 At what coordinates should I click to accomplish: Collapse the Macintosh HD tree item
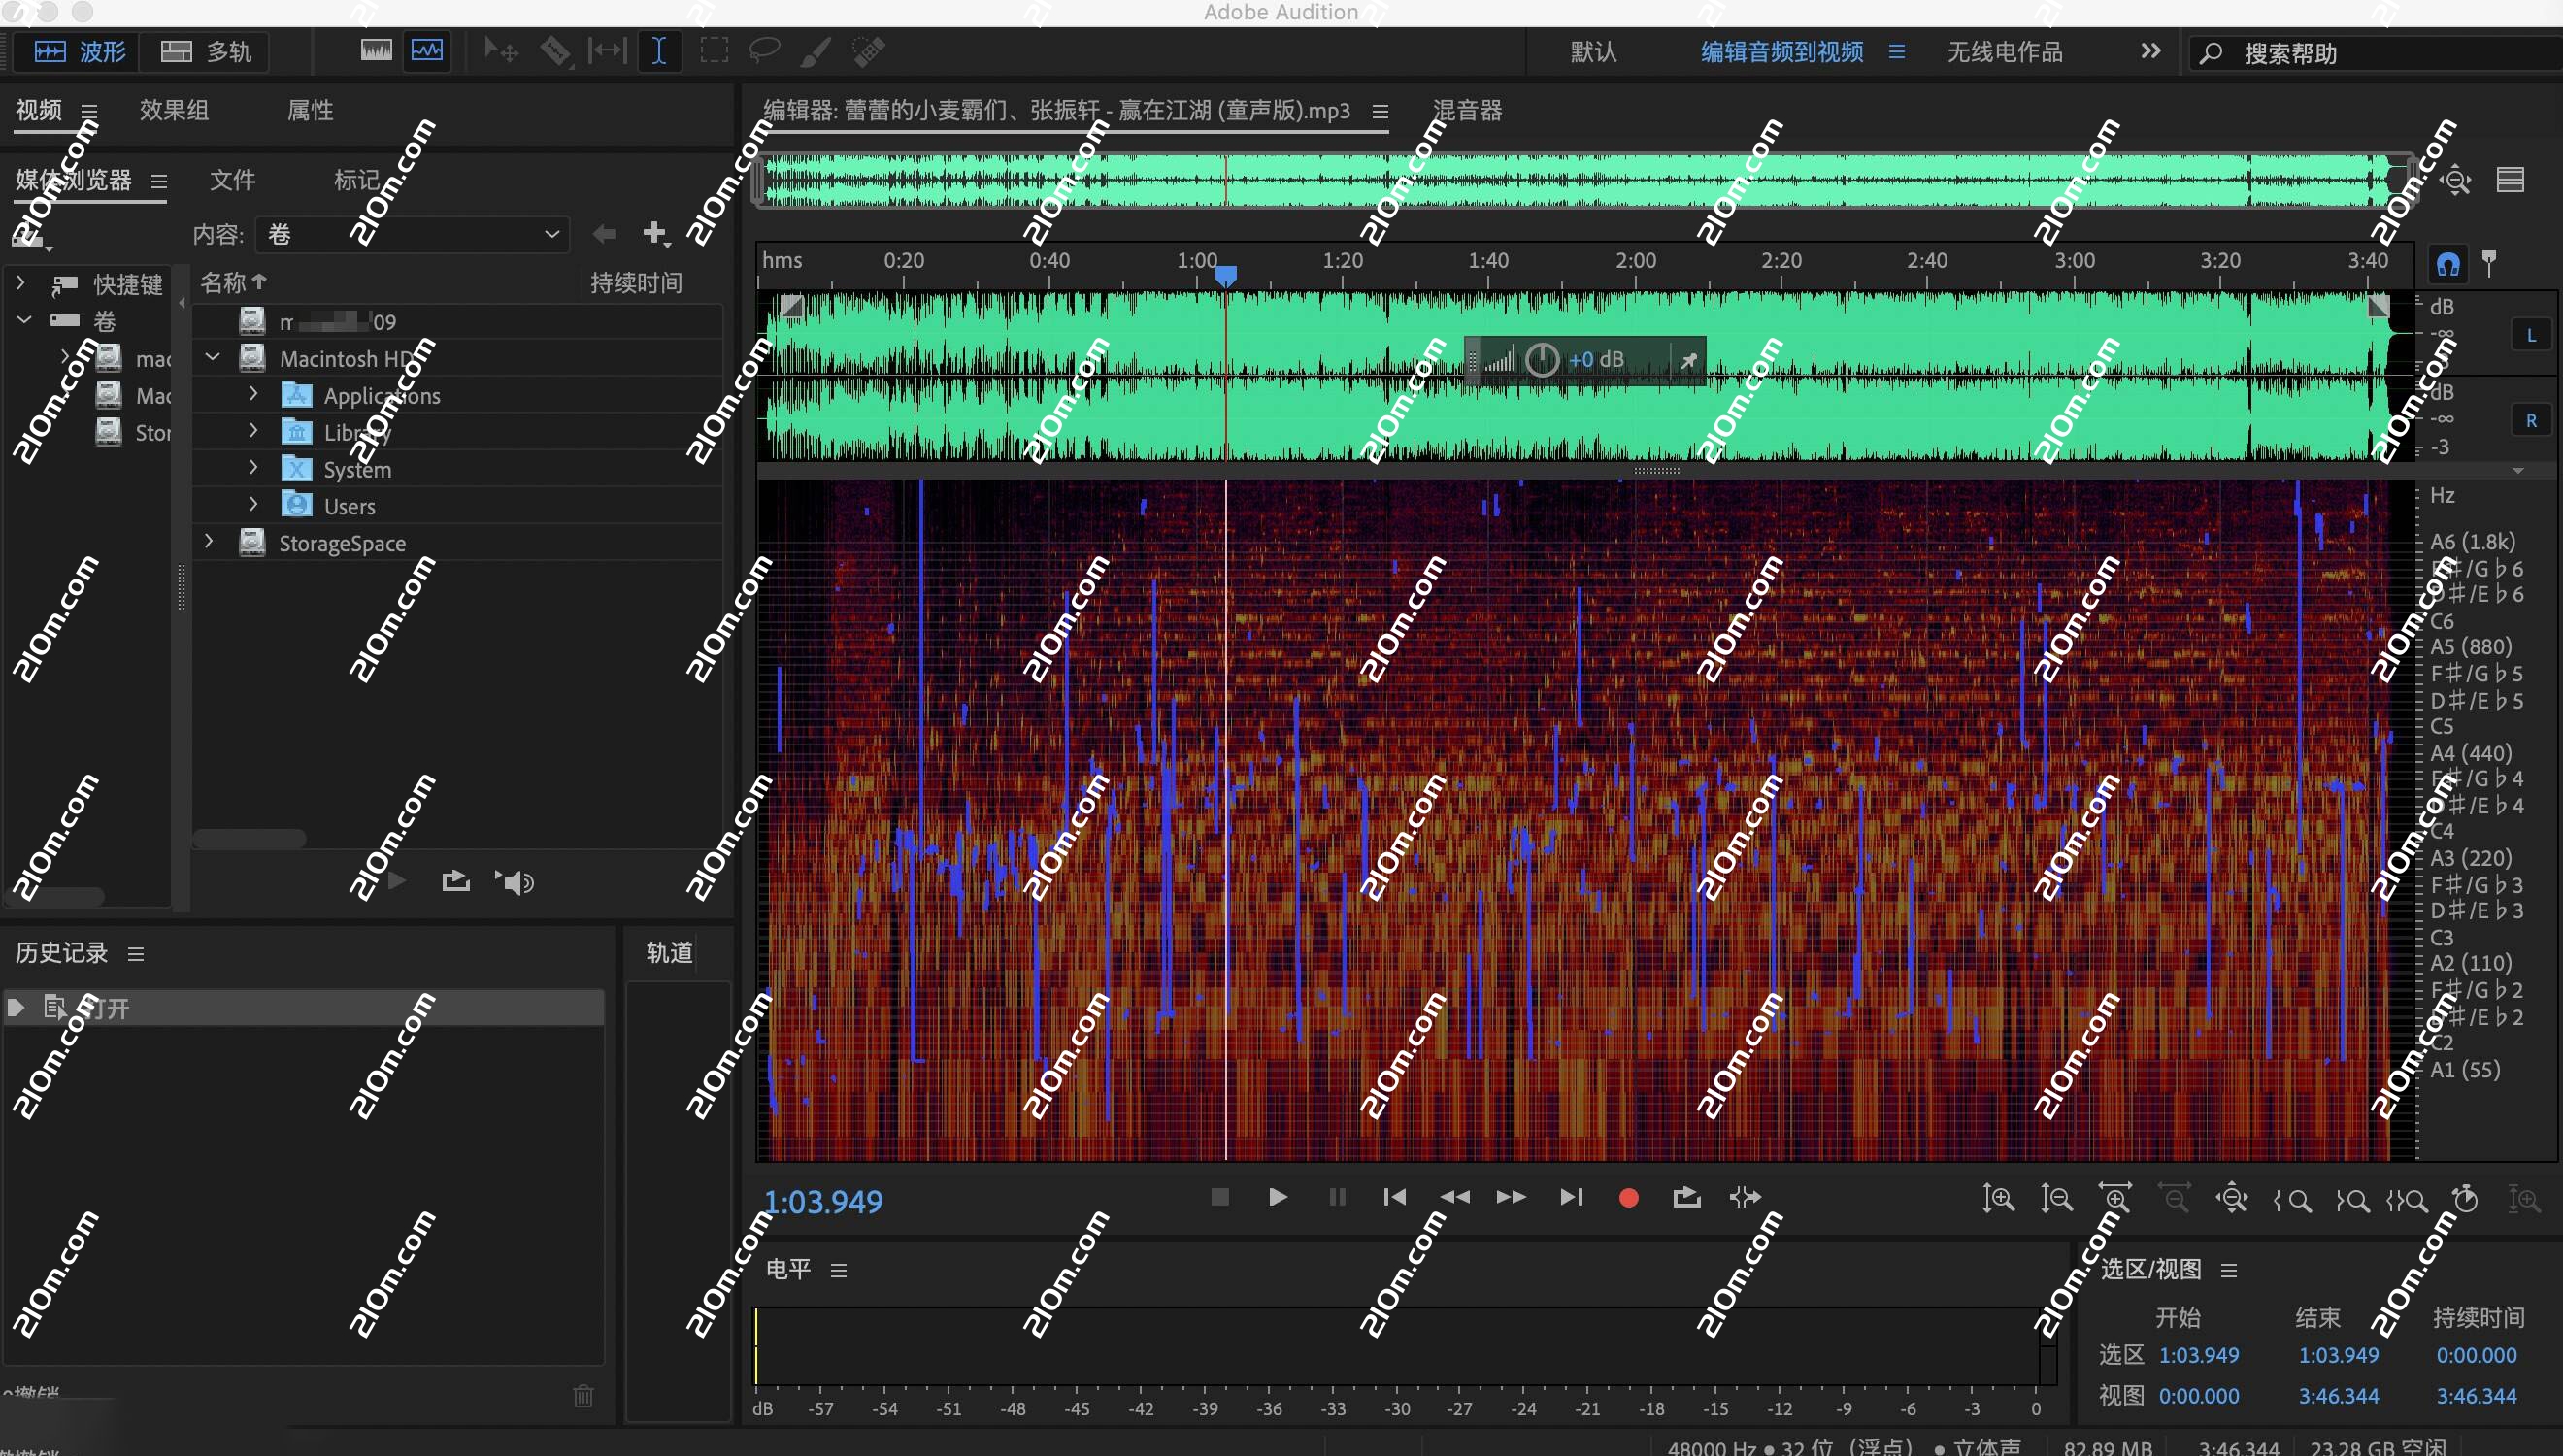(x=211, y=357)
